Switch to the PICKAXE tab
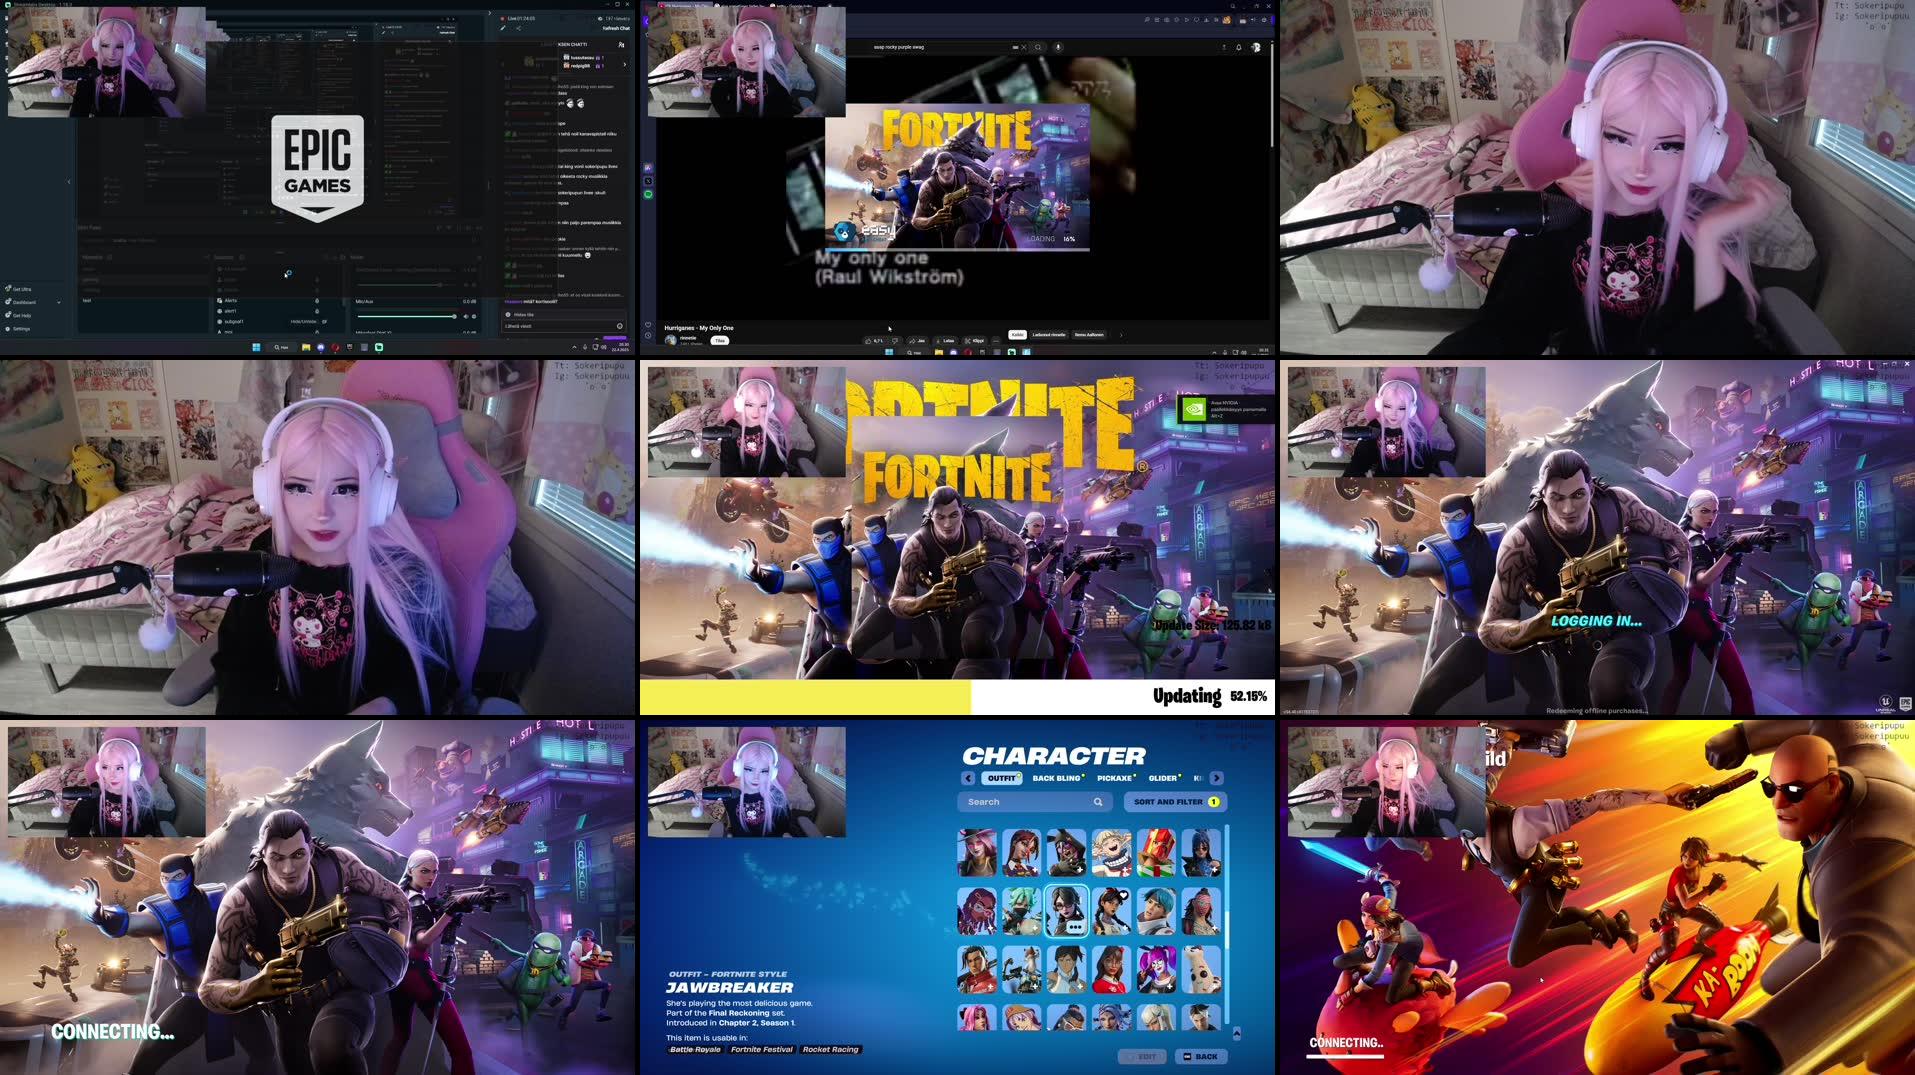This screenshot has width=1915, height=1075. [1115, 778]
